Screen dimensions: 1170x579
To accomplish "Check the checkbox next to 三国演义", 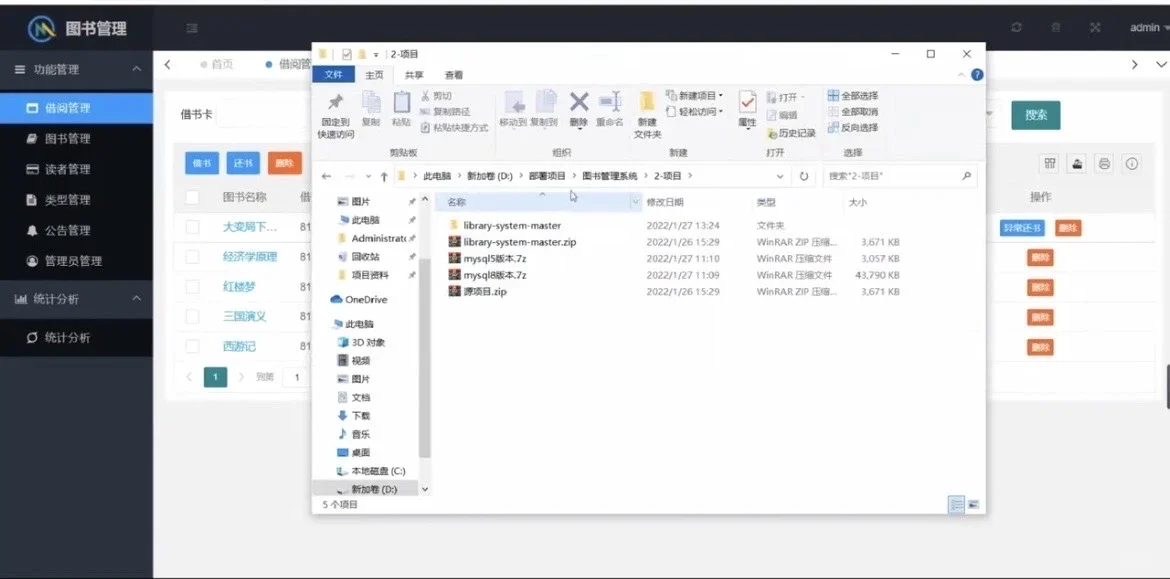I will 191,316.
